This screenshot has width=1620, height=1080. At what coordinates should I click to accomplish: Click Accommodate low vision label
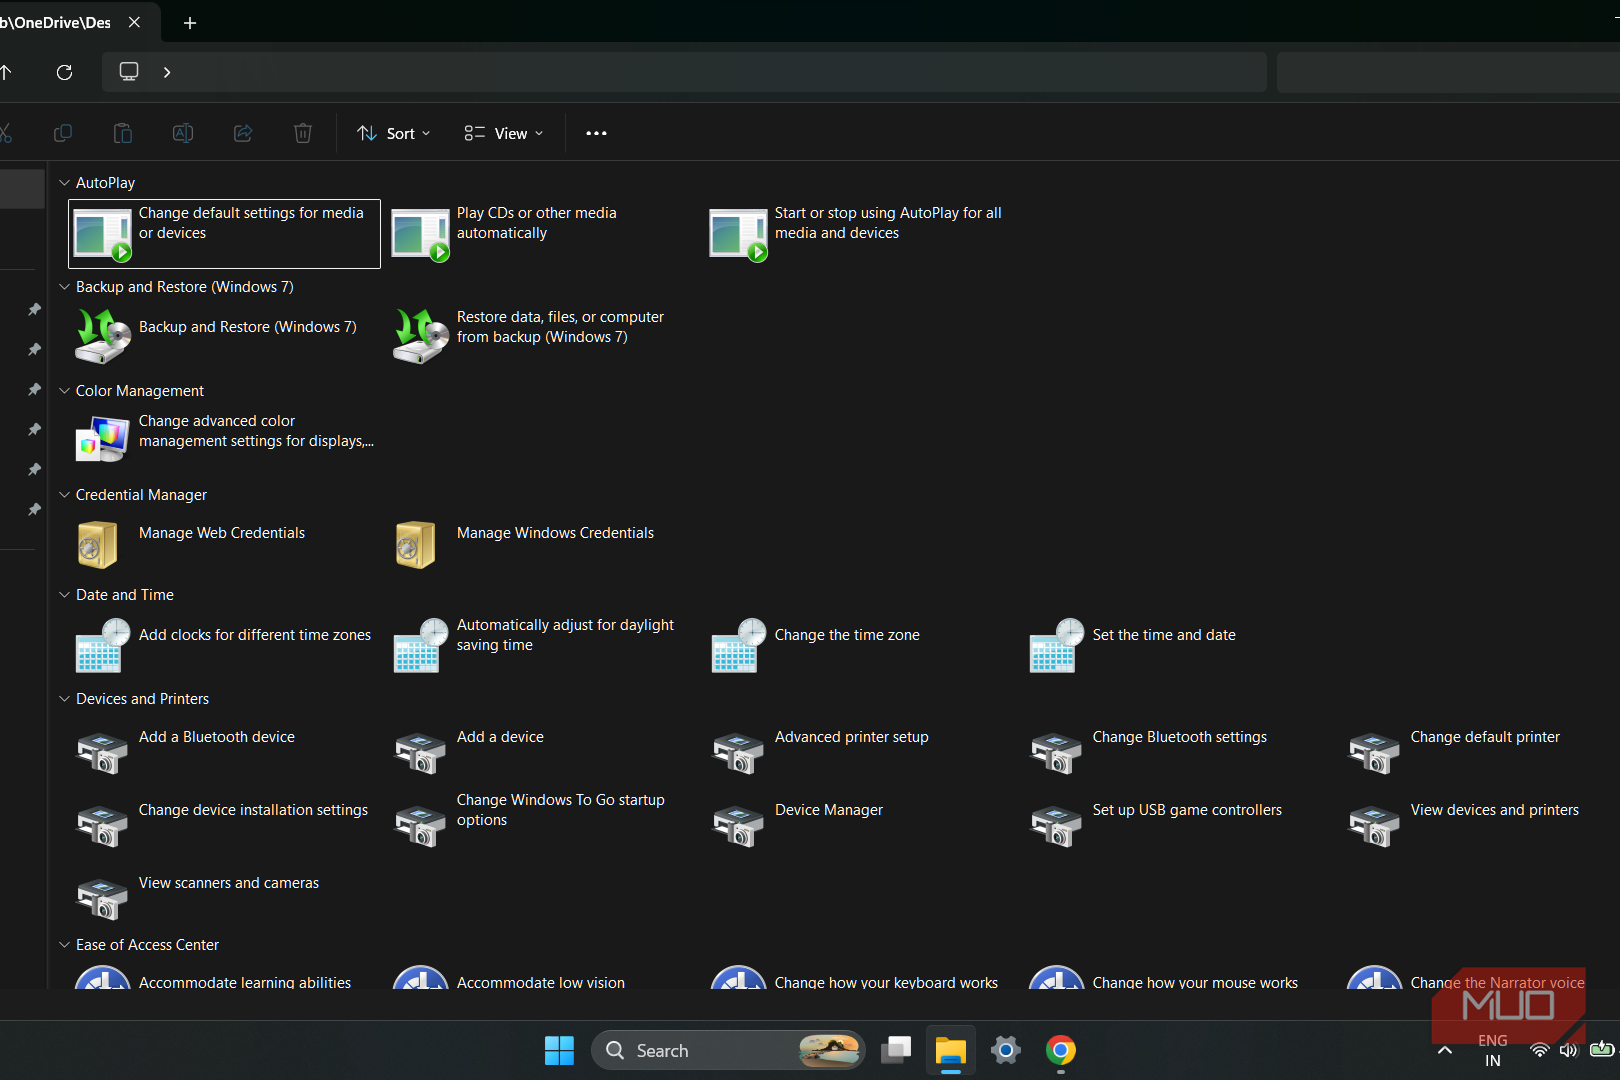(541, 982)
